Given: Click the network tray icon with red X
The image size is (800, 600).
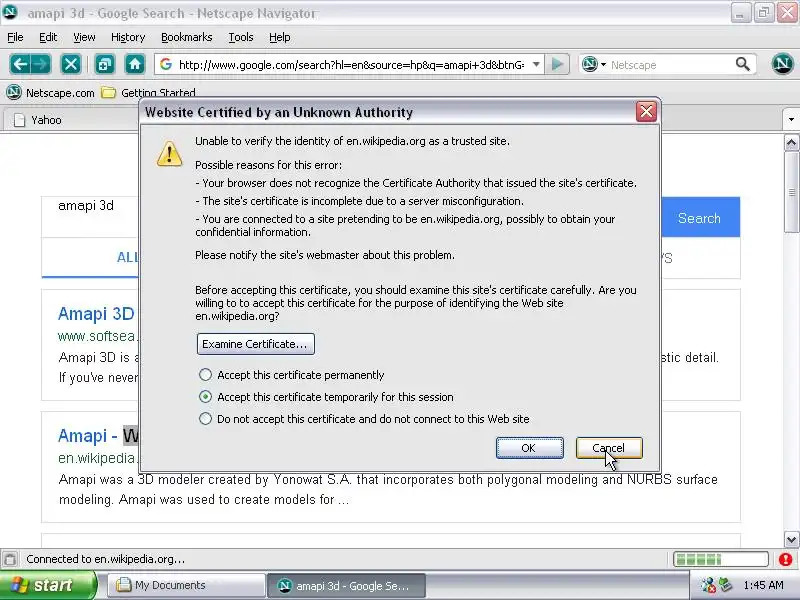Looking at the screenshot, I should pos(708,585).
